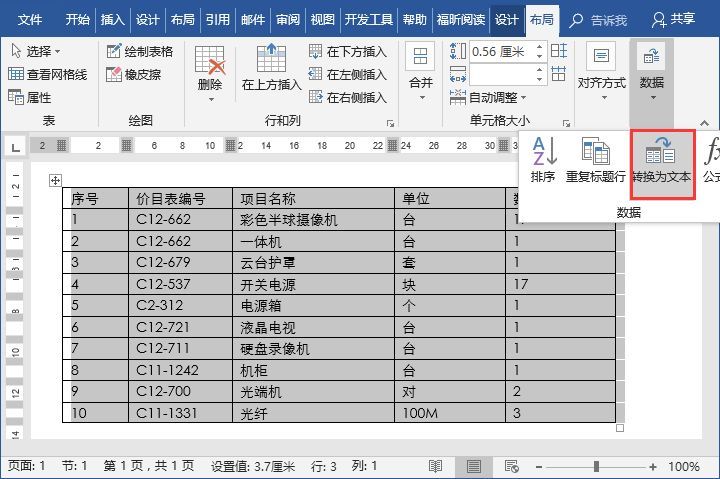
Task: Increase the column width with up stepper
Action: click(540, 69)
